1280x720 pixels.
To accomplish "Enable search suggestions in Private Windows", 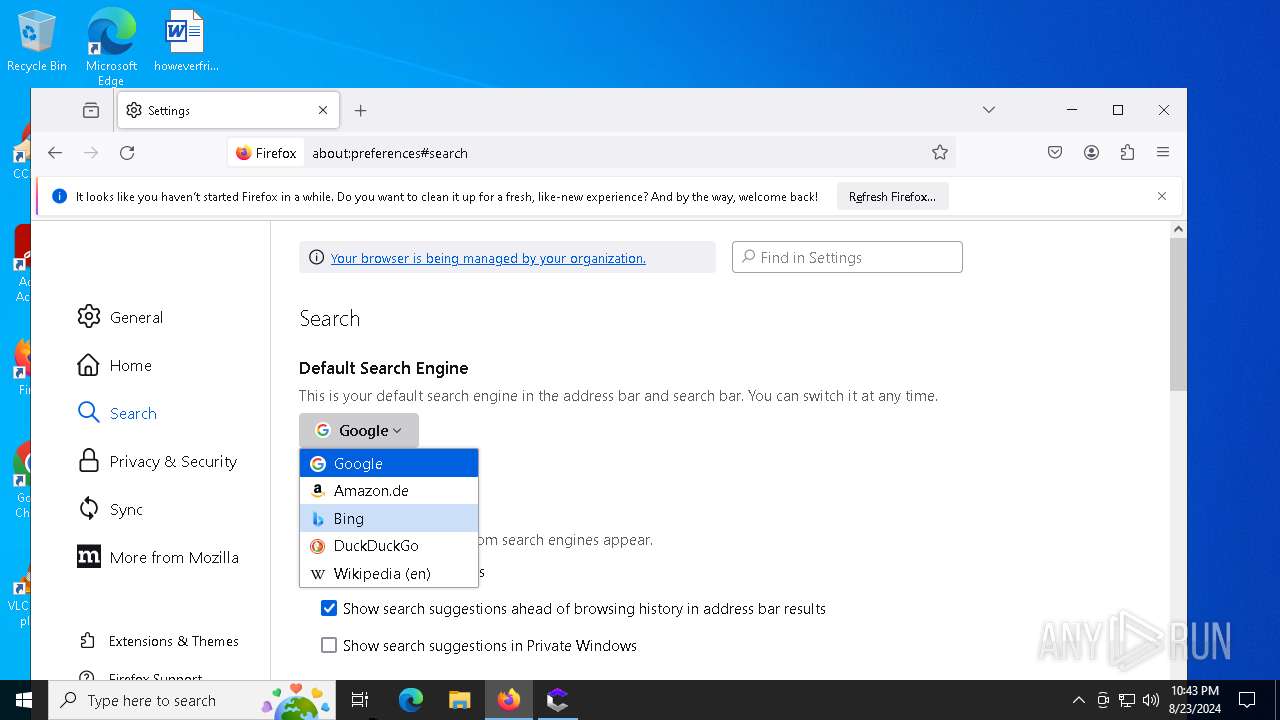I will point(329,645).
